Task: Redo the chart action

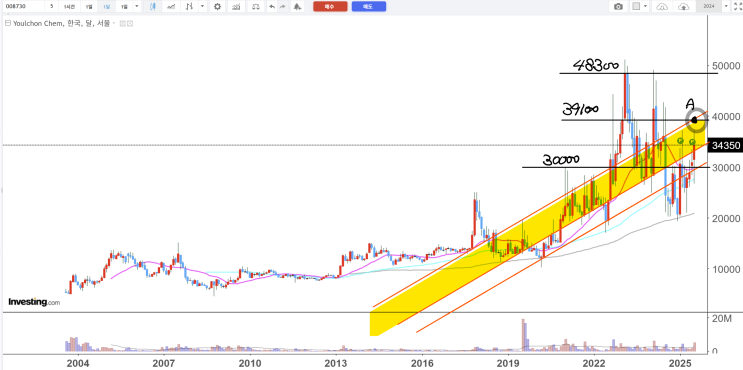Action: pos(282,7)
